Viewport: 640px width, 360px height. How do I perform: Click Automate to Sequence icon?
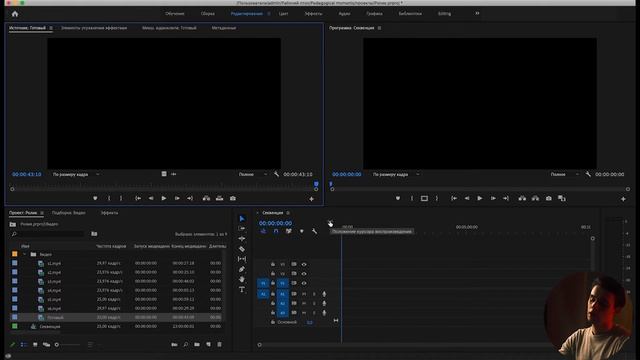click(x=174, y=344)
